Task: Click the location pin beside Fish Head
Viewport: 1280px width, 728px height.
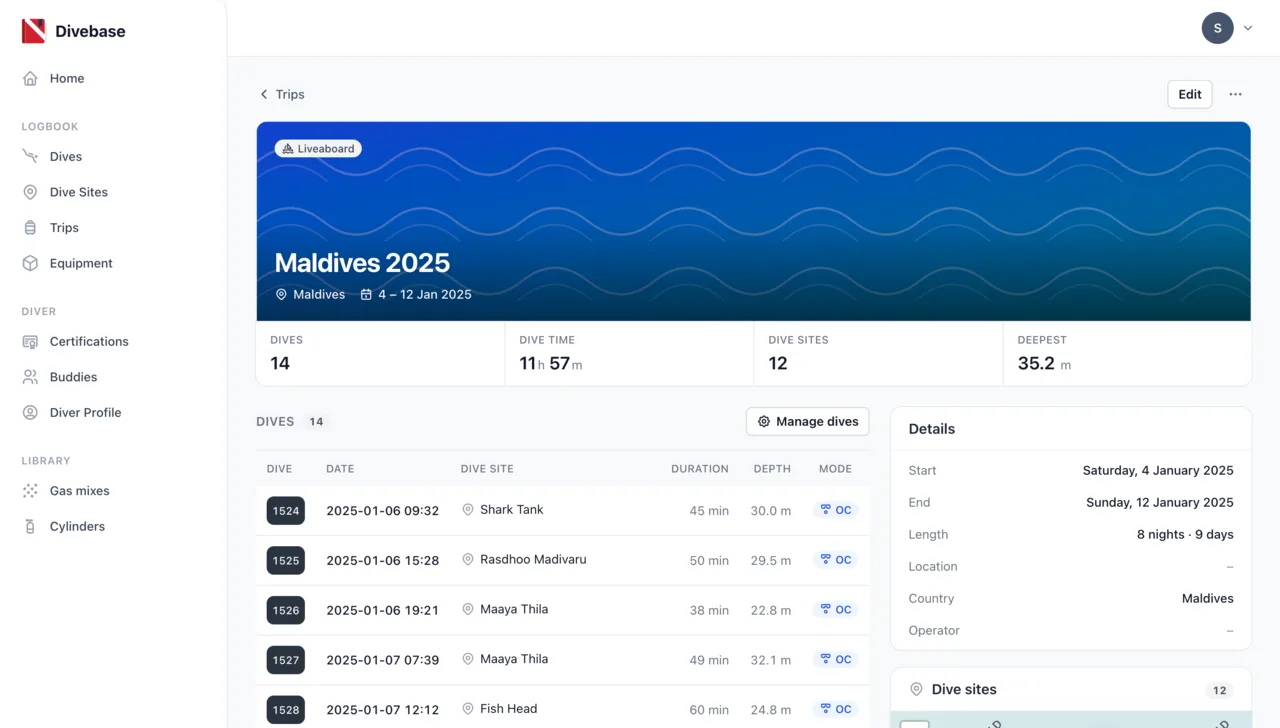Action: pos(467,709)
